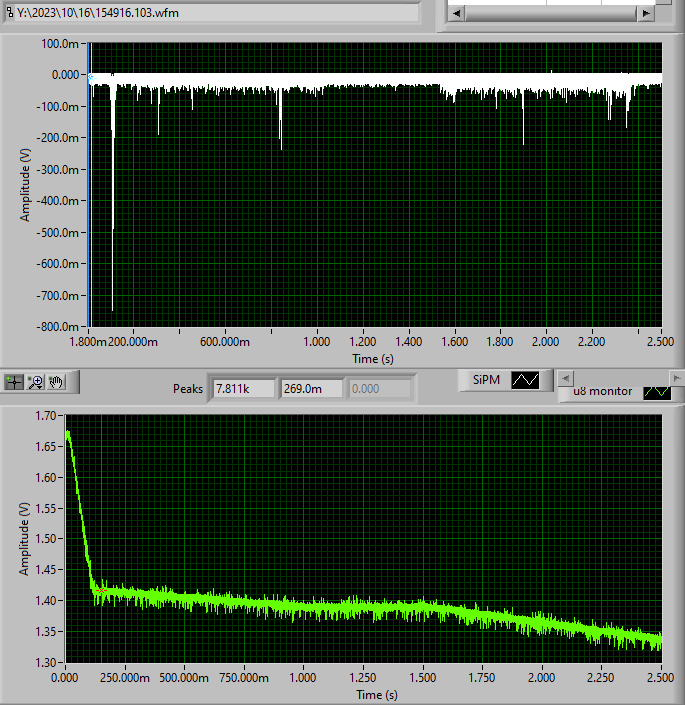This screenshot has width=685, height=705.
Task: Click the upper graph x-axis value 1.000
Action: click(317, 342)
